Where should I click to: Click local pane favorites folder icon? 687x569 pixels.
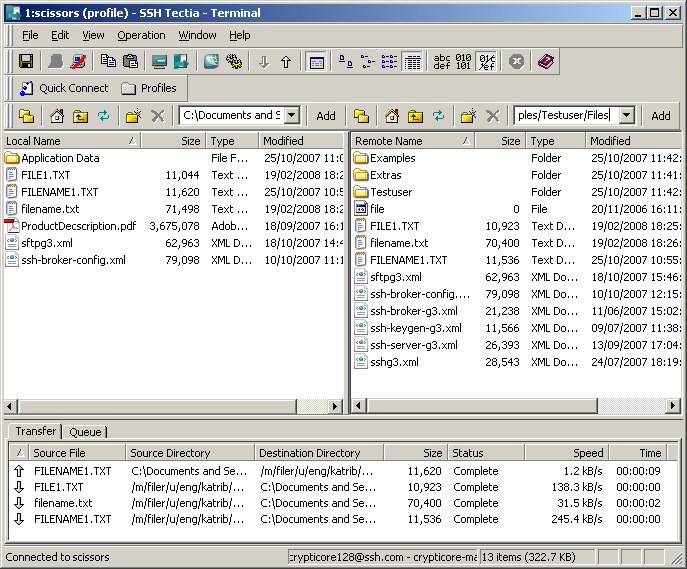(x=26, y=116)
